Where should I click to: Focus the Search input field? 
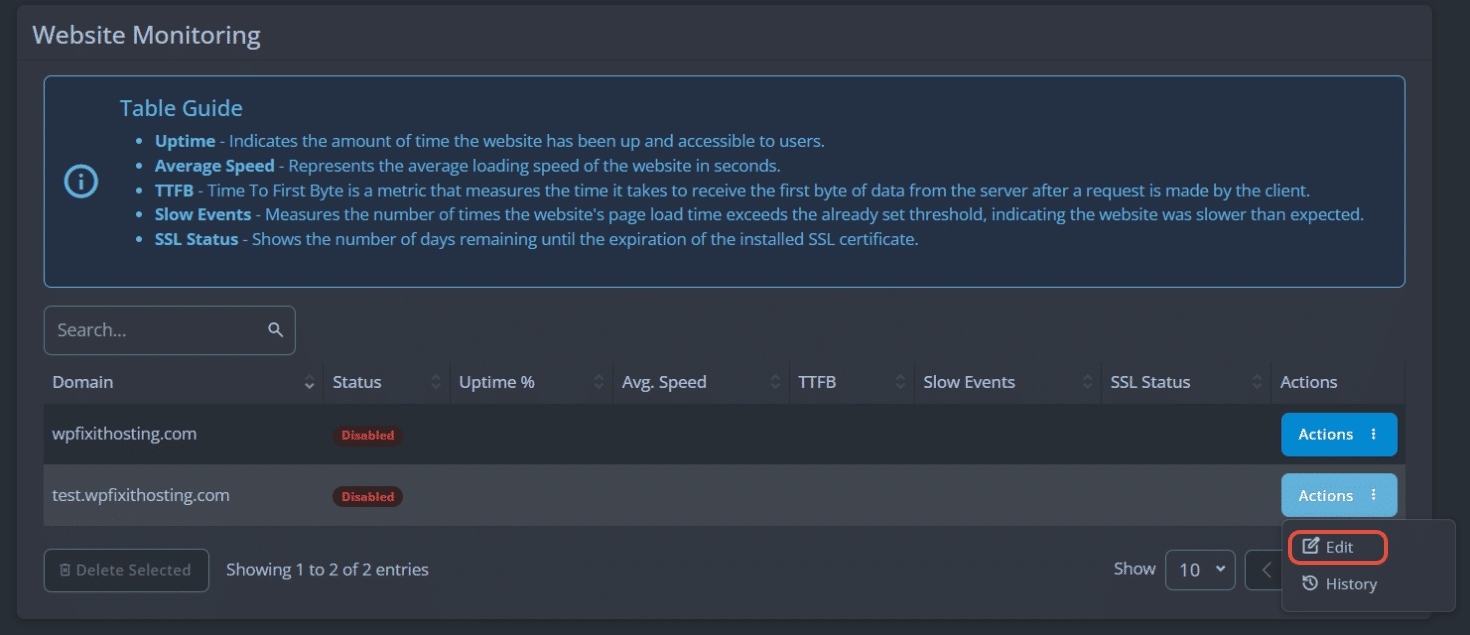click(169, 330)
